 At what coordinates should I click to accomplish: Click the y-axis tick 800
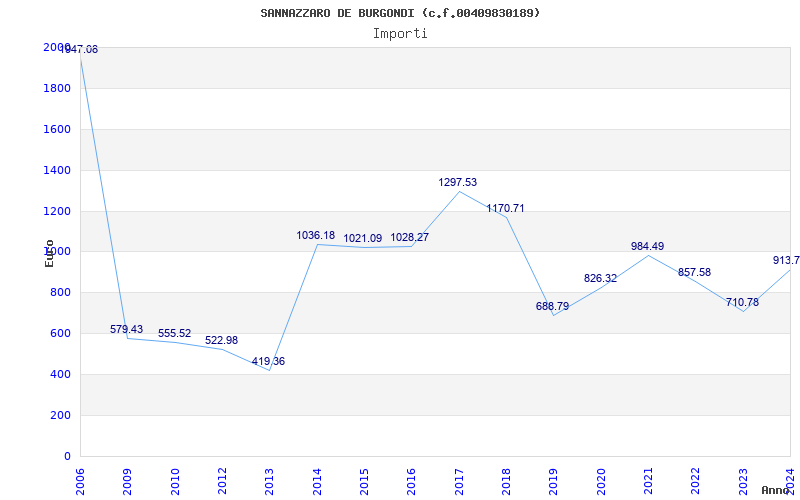pos(61,292)
